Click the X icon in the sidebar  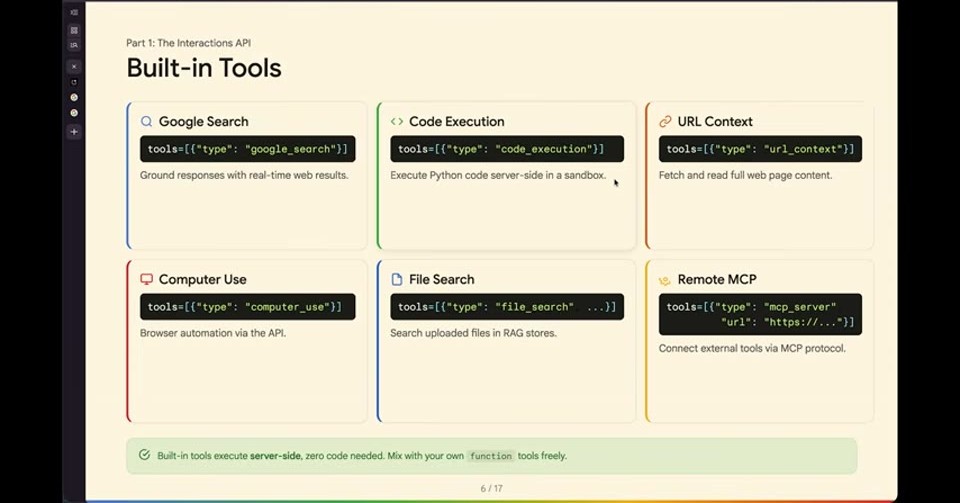pyautogui.click(x=74, y=66)
